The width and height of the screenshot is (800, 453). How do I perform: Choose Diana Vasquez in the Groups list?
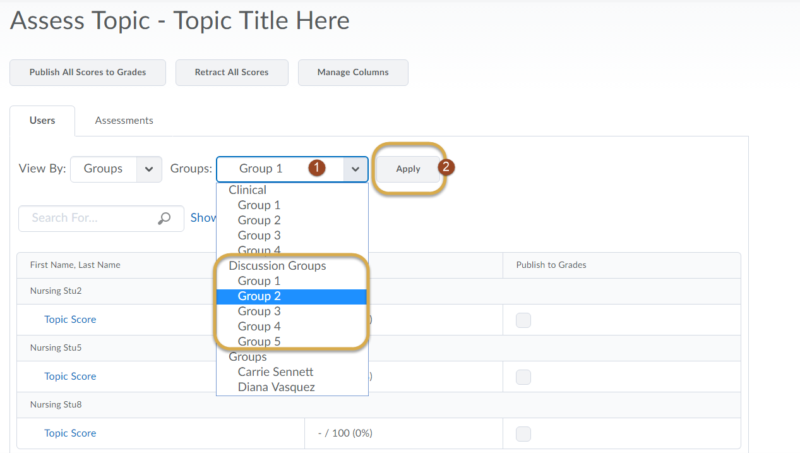click(x=276, y=387)
